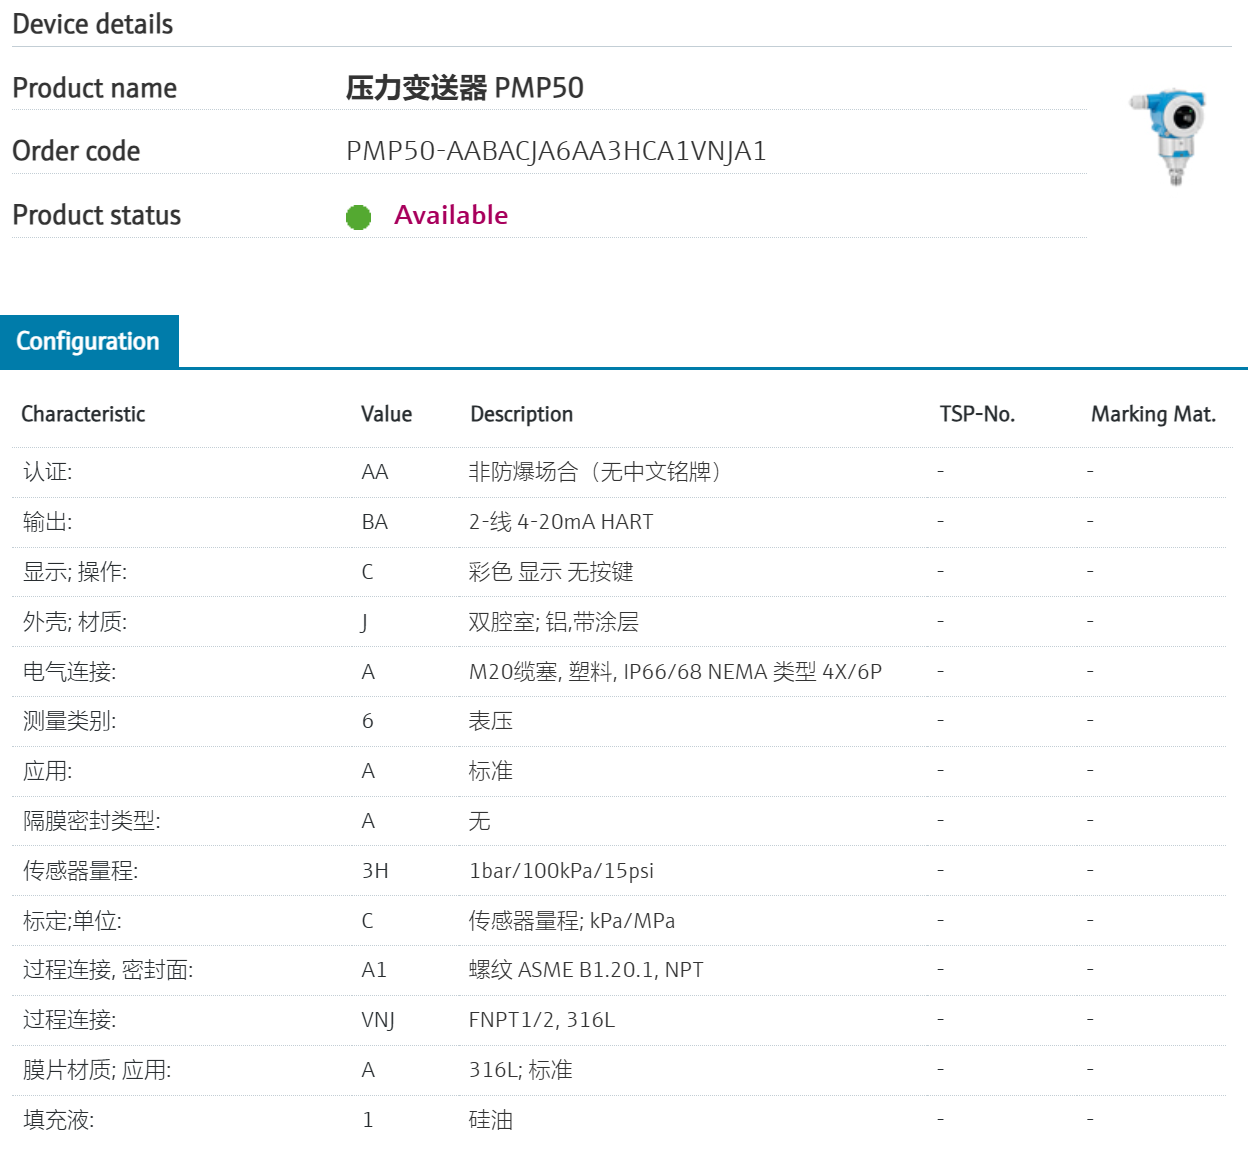Click the Description column header
1248x1164 pixels.
pyautogui.click(x=521, y=414)
